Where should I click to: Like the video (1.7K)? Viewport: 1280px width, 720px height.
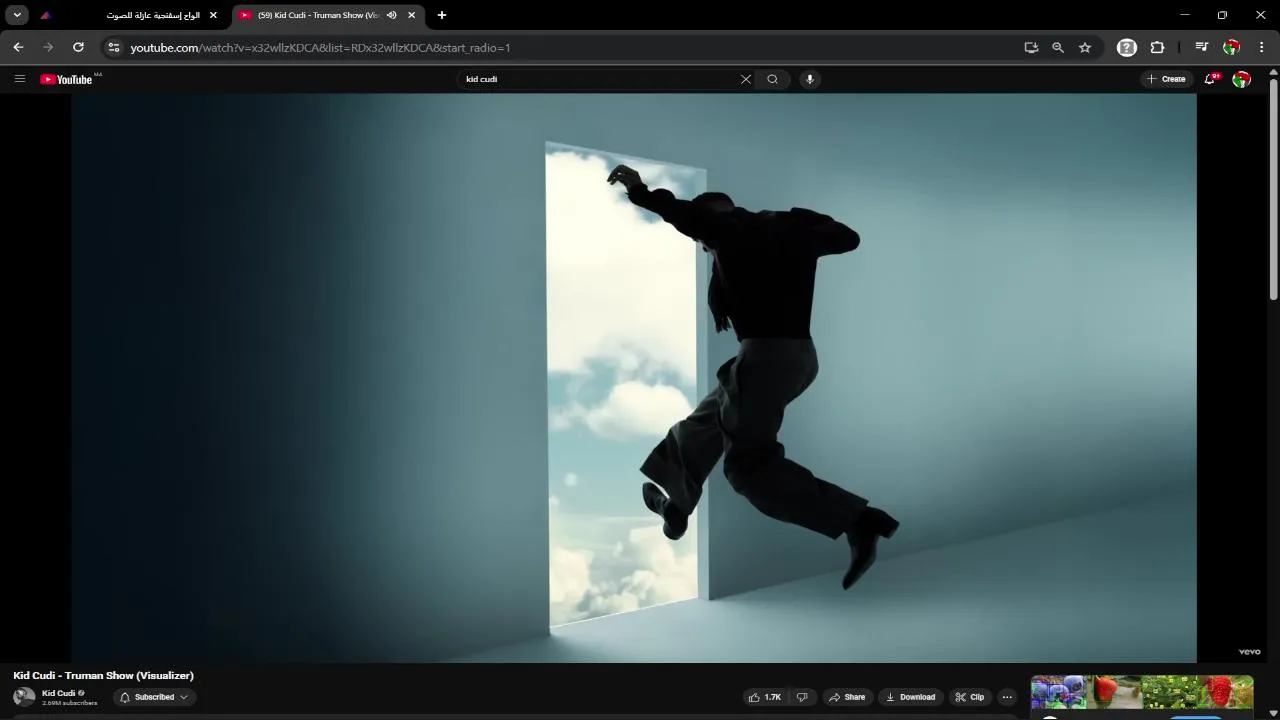tap(765, 697)
